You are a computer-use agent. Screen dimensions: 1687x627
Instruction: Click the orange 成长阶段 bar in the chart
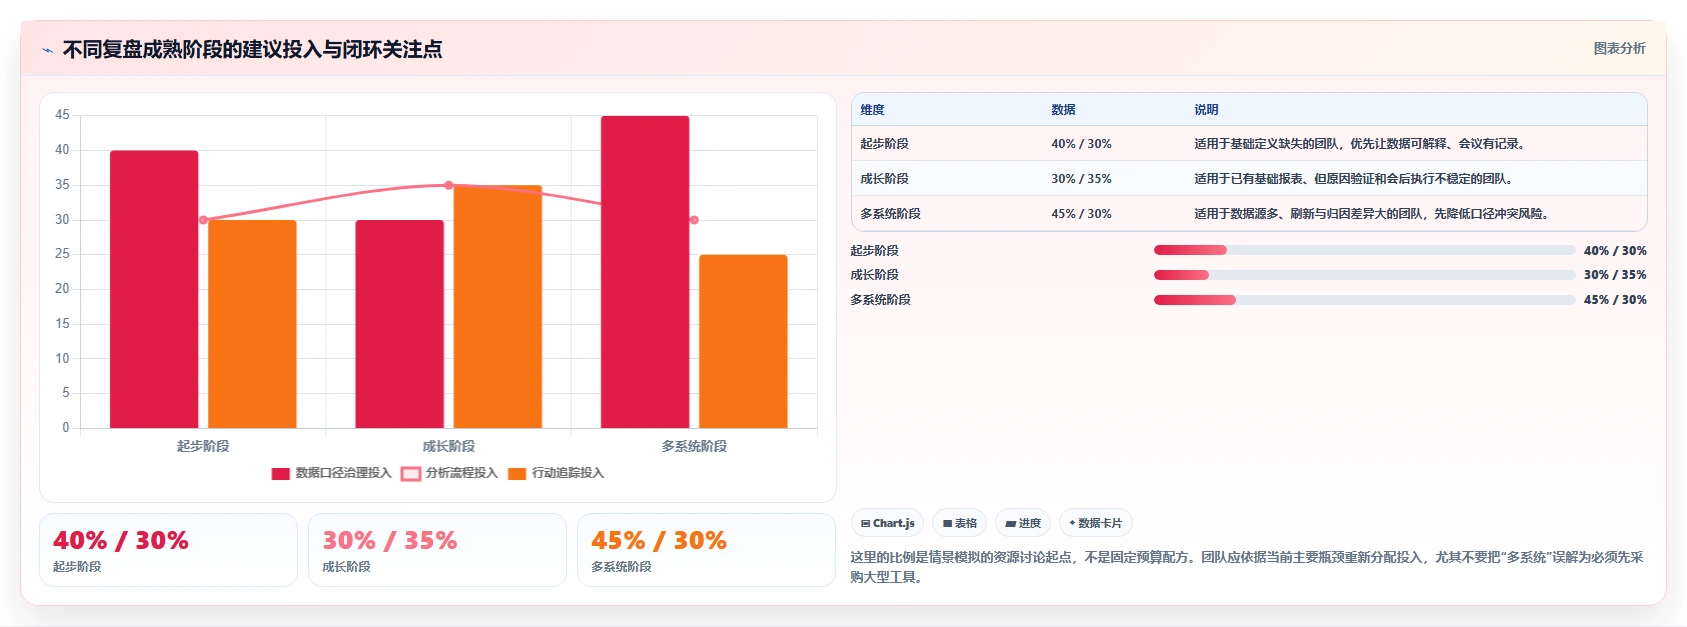[x=498, y=307]
